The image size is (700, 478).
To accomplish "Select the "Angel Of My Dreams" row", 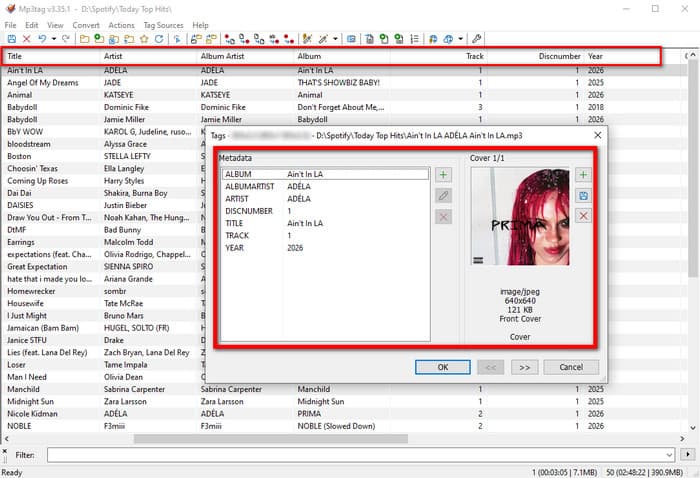I will 342,83.
